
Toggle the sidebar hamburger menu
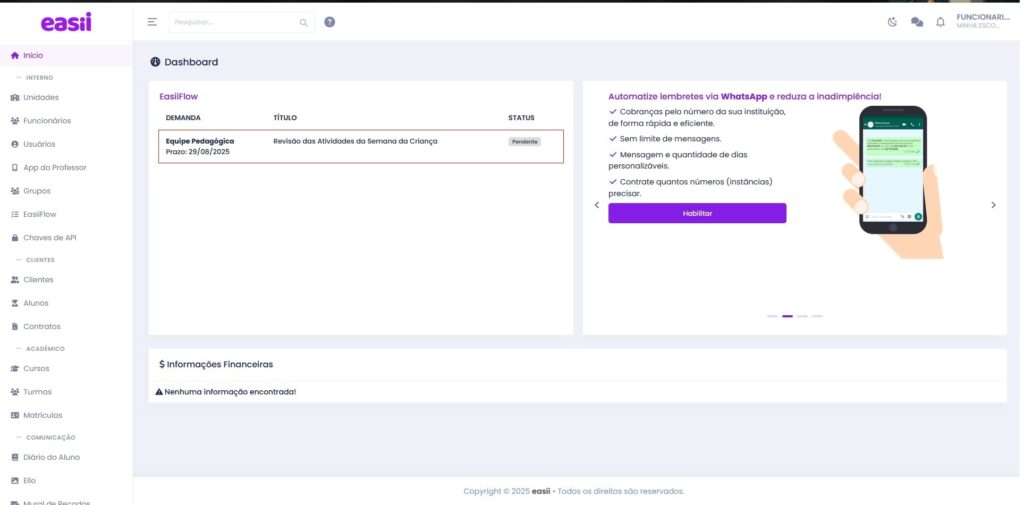[152, 22]
